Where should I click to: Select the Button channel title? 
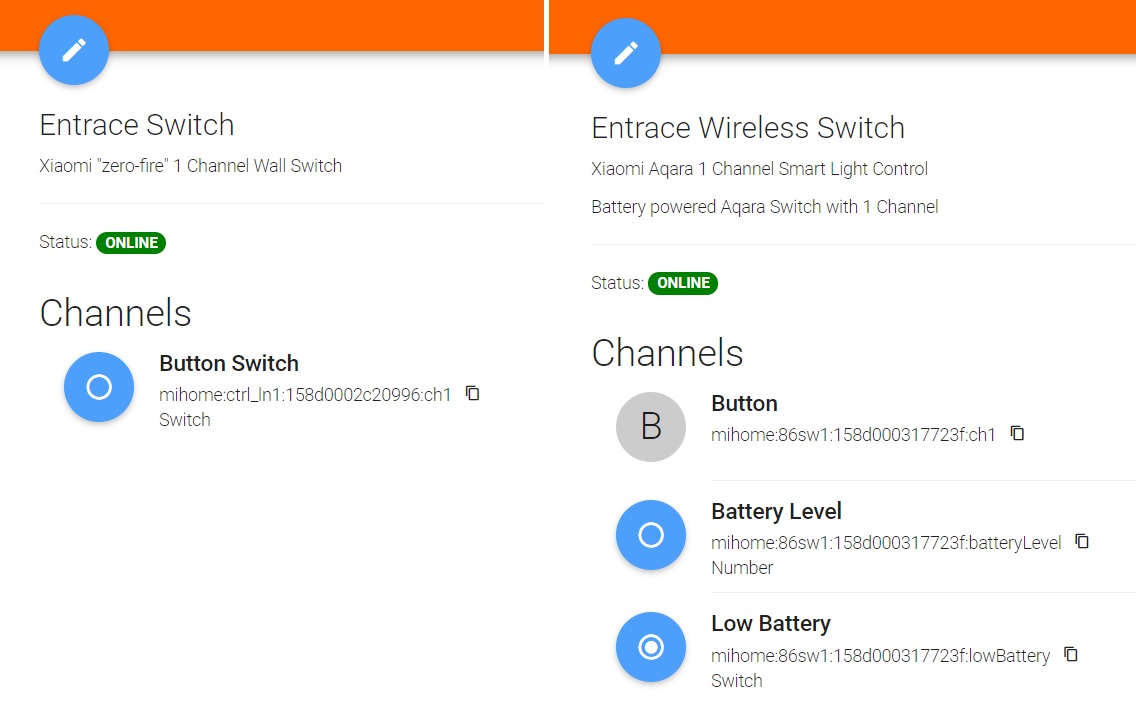point(744,404)
